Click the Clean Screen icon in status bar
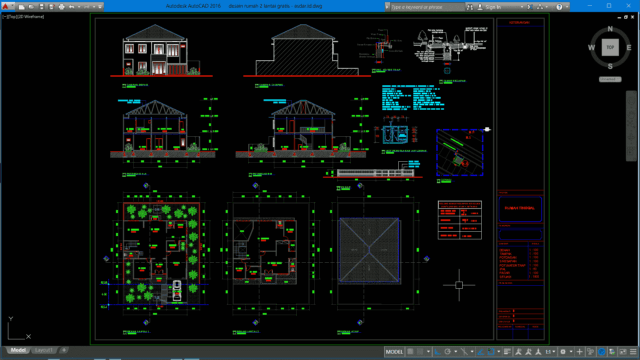Screen dimensions: 640x360 click(623, 352)
